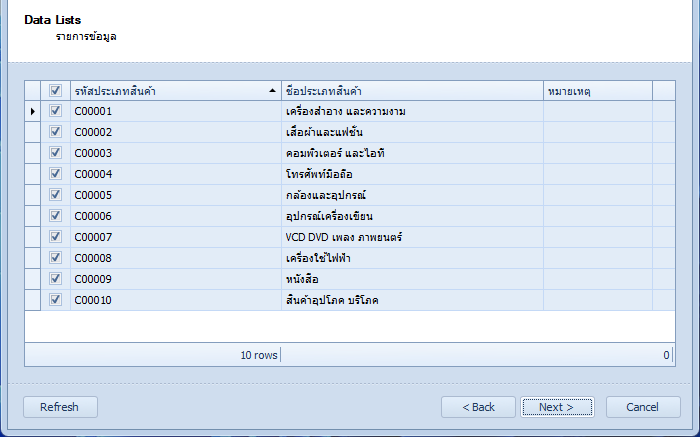Click the กล้องและอุปกรณ์ category name
This screenshot has height=437, width=700.
pos(326,195)
